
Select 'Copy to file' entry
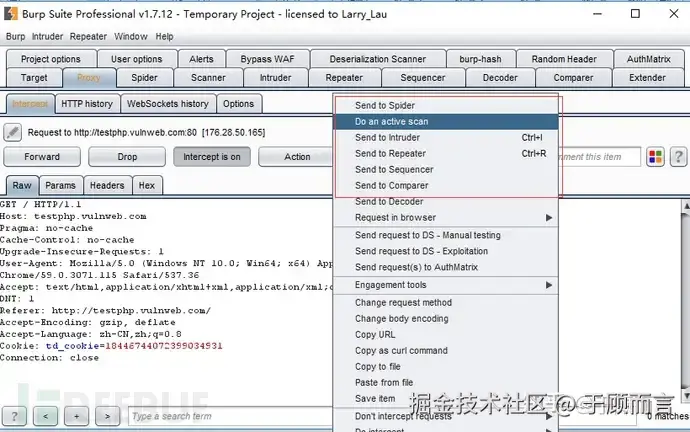445,366
